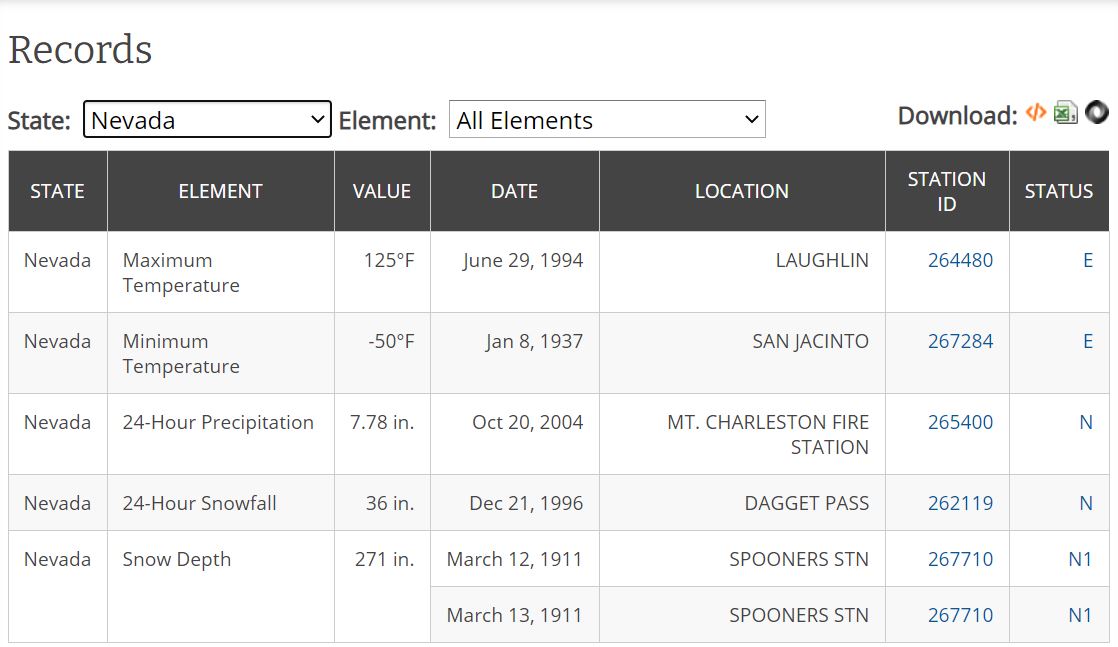
Task: Open station 267710 in March 12, 1911 row
Action: point(960,559)
